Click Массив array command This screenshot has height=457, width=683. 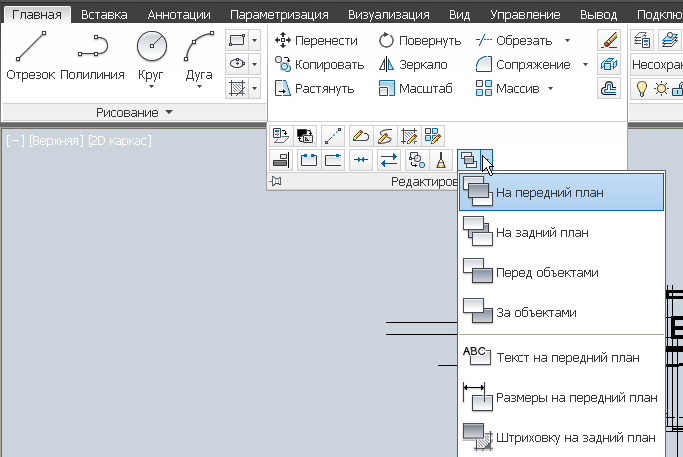[x=508, y=88]
